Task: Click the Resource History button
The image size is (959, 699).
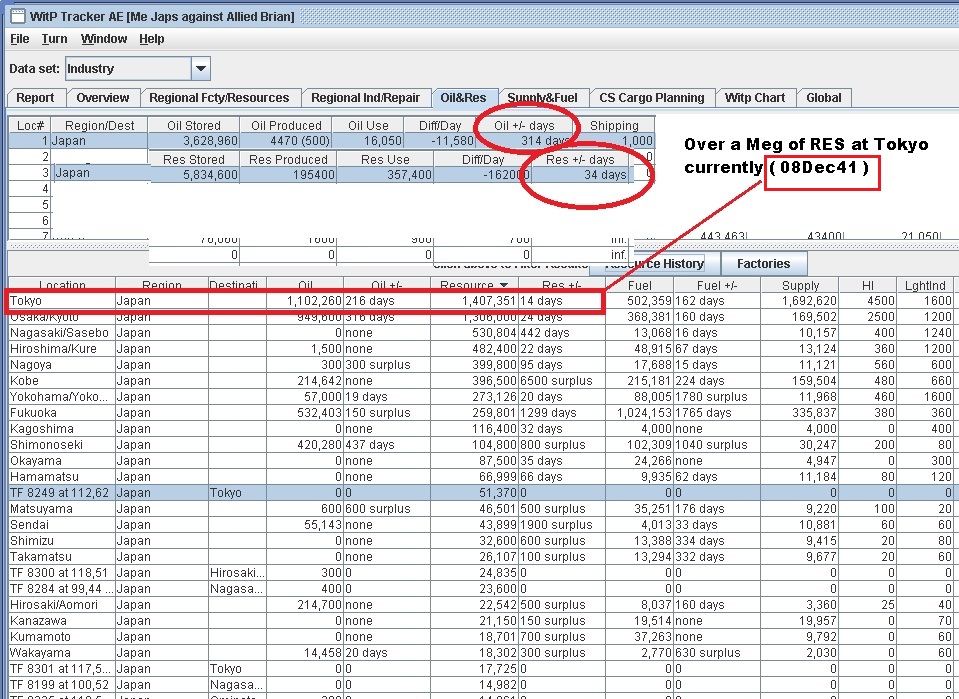Action: tap(655, 264)
